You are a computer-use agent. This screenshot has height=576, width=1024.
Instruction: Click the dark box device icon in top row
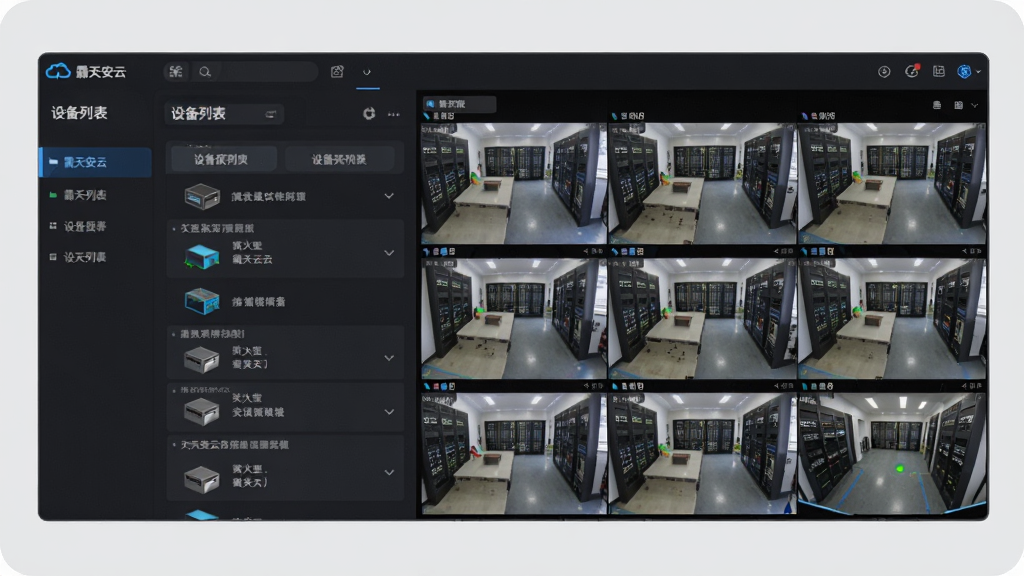pos(202,196)
